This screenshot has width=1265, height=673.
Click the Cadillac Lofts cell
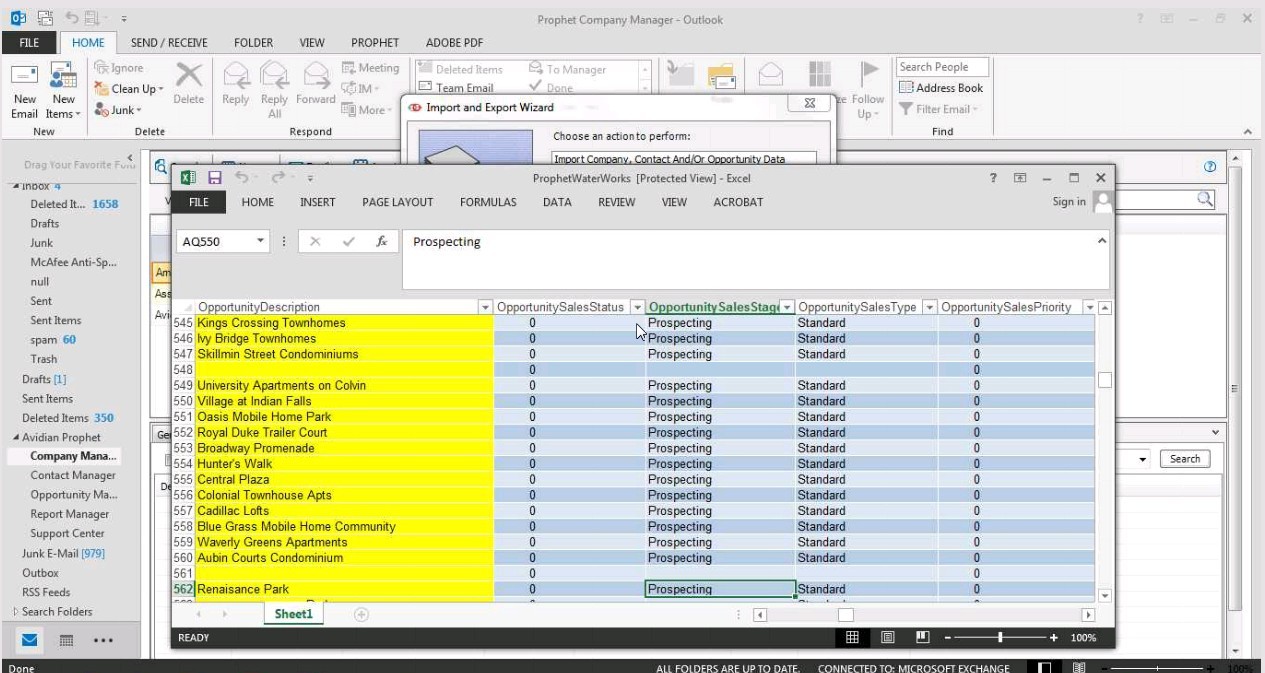pos(344,511)
